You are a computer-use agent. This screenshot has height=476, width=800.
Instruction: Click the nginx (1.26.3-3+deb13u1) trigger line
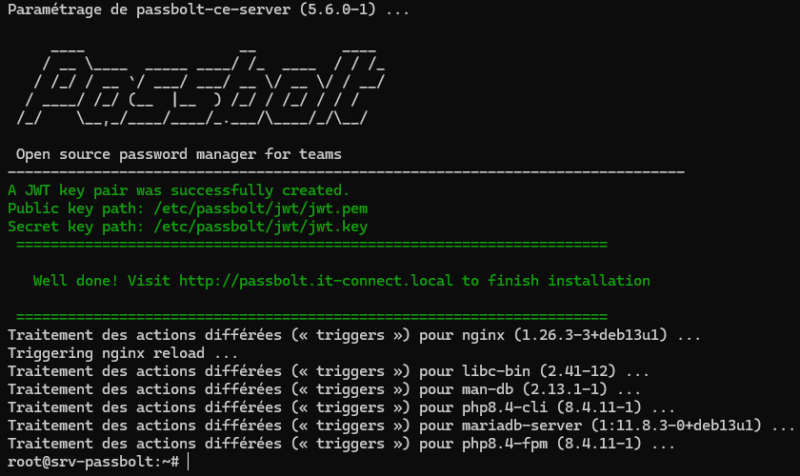[x=359, y=335]
